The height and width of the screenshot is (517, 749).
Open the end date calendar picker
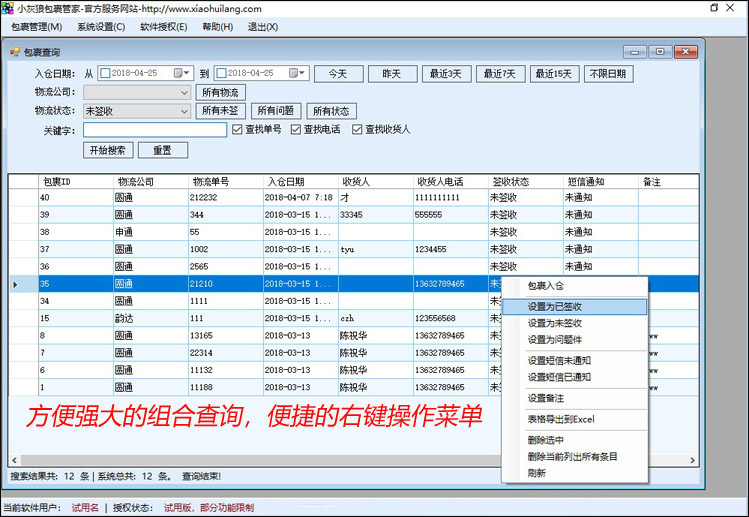click(x=299, y=73)
